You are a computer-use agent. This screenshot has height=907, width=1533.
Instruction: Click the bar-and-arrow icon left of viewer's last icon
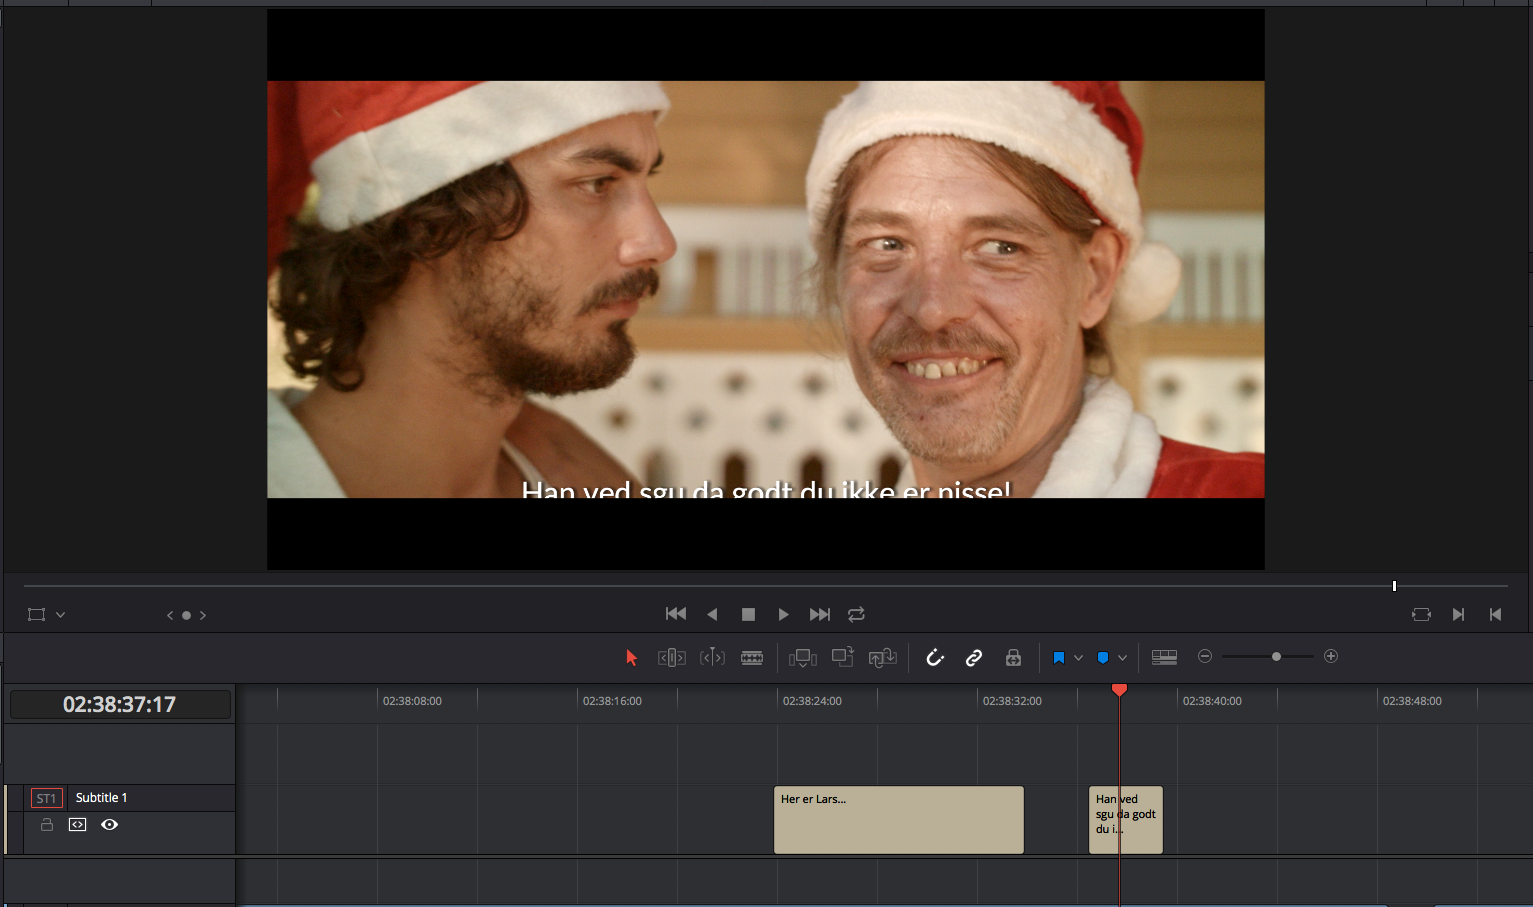1458,614
